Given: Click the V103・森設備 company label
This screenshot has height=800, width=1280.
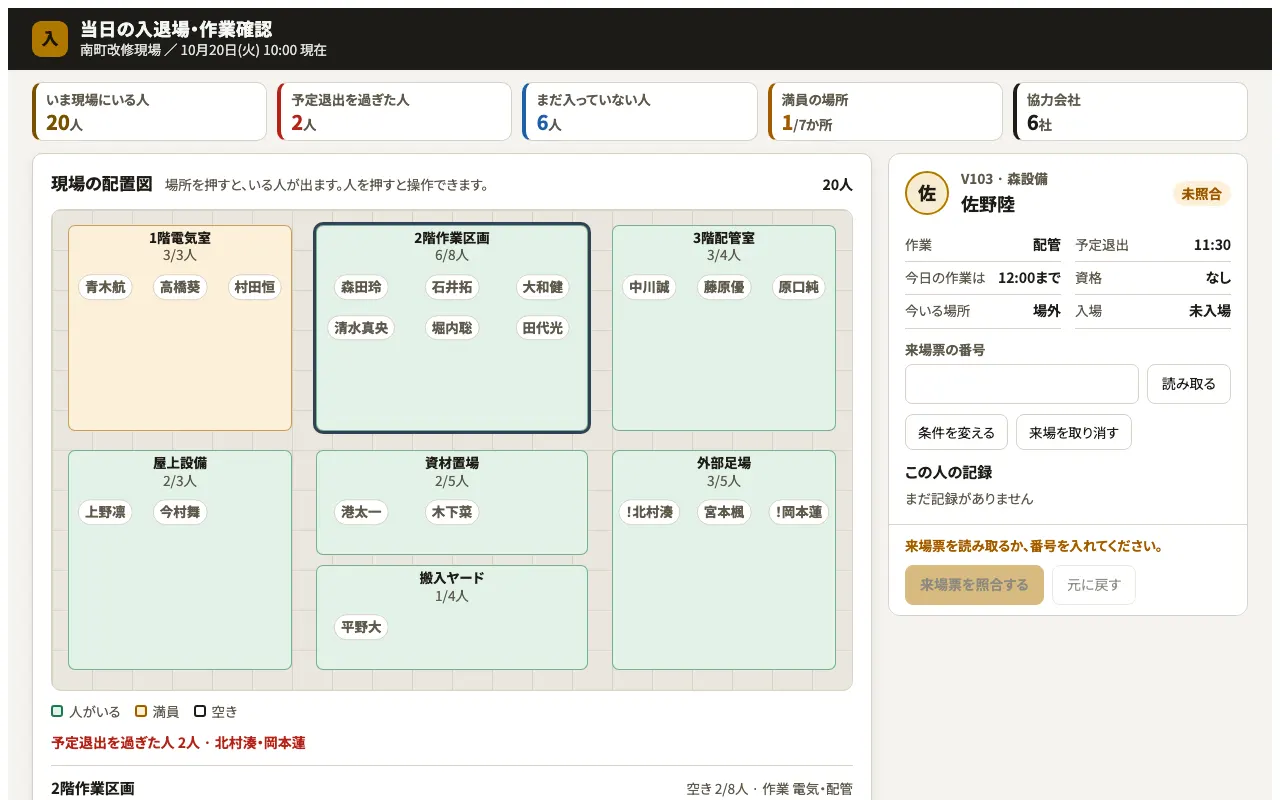Looking at the screenshot, I should [x=1004, y=179].
